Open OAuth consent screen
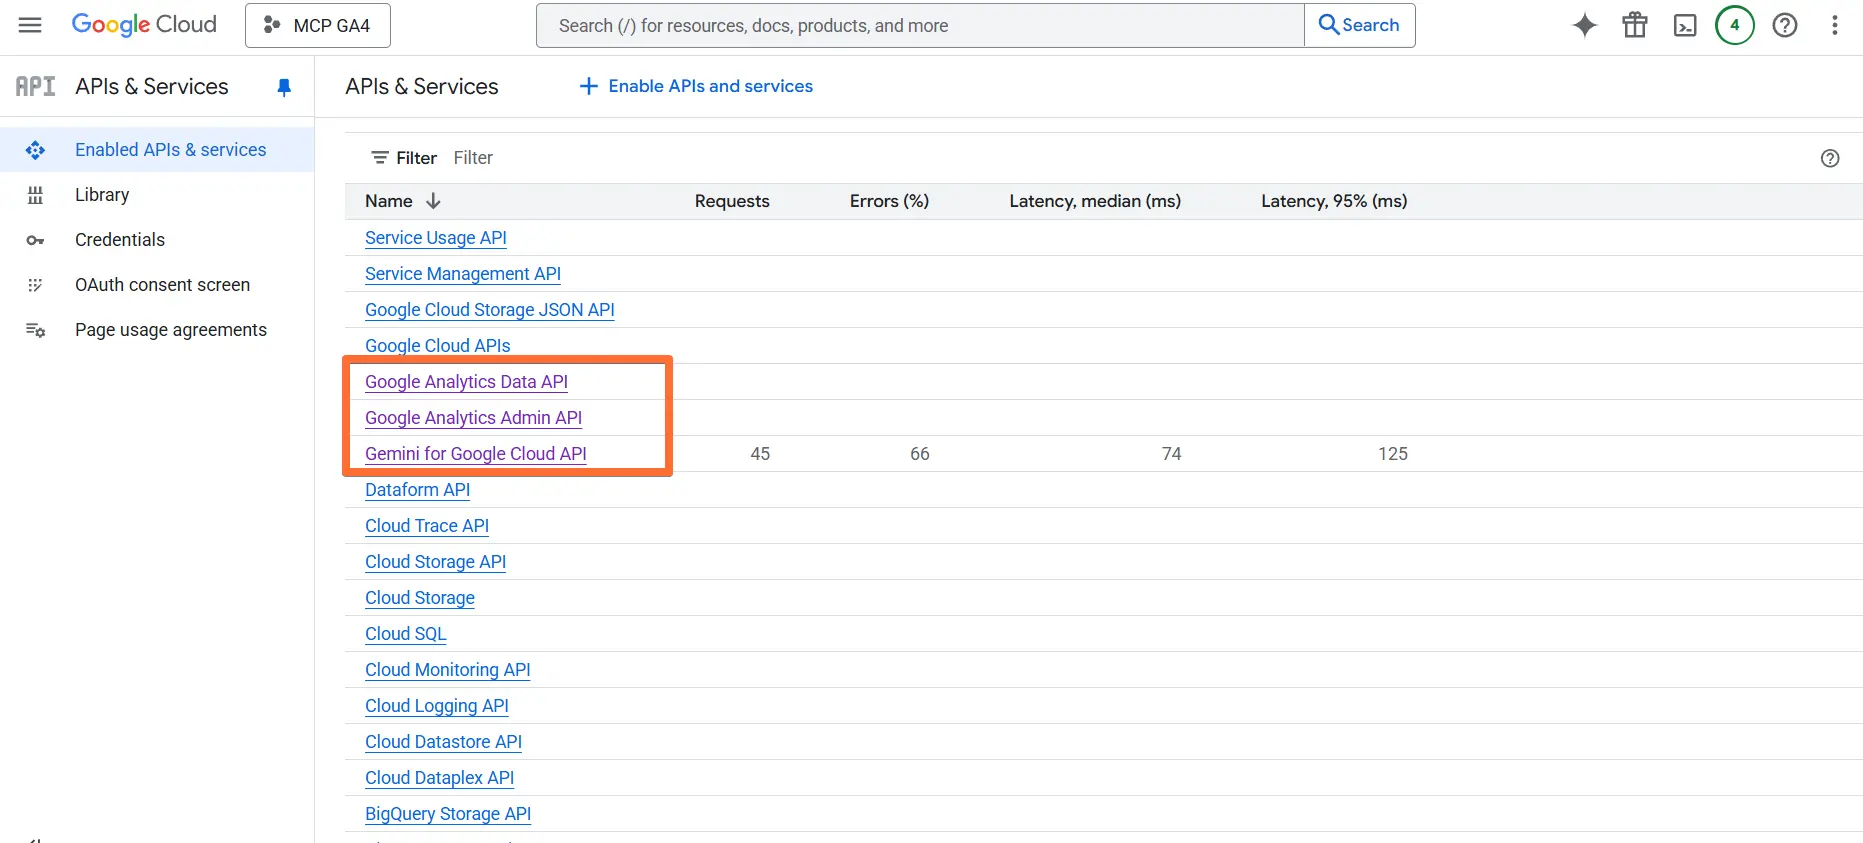The image size is (1863, 843). 162,285
